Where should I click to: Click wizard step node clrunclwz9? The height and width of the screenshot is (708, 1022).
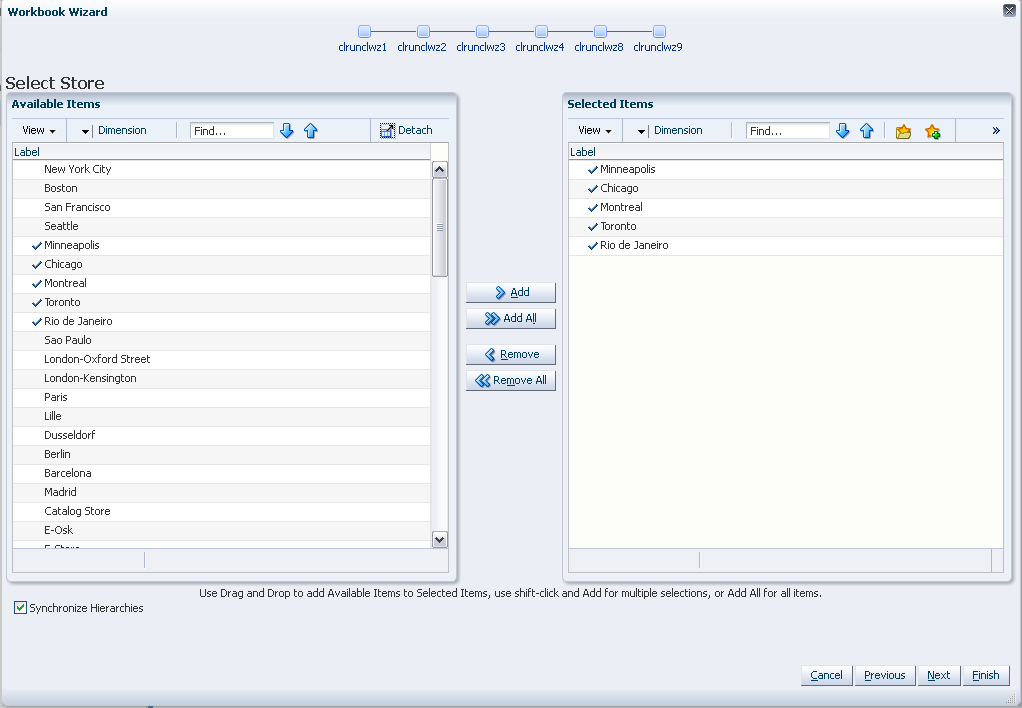[x=659, y=31]
